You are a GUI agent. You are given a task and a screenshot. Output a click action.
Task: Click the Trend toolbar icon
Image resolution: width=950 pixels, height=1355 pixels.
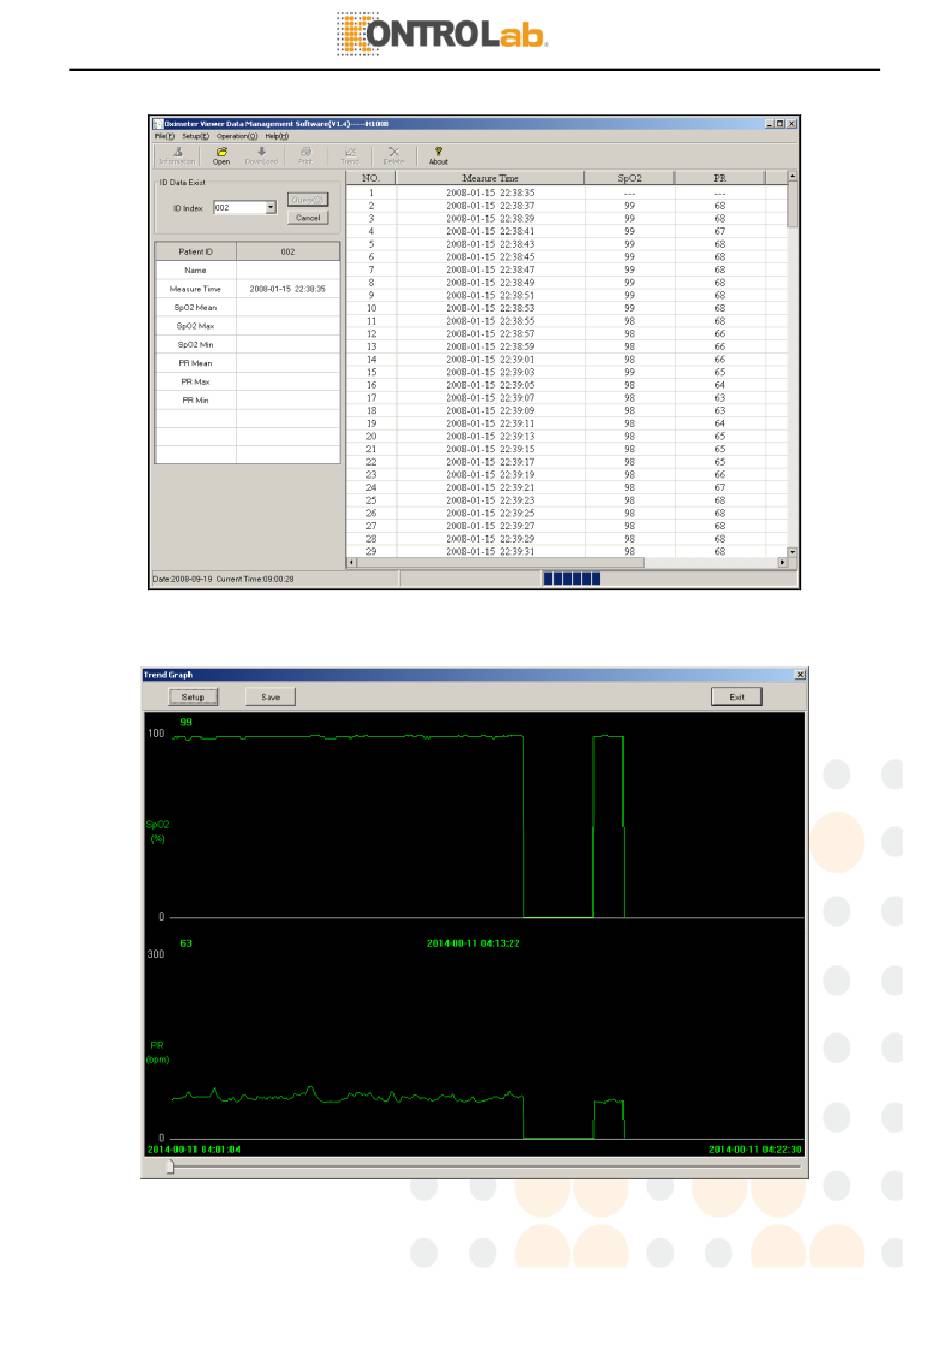[350, 156]
